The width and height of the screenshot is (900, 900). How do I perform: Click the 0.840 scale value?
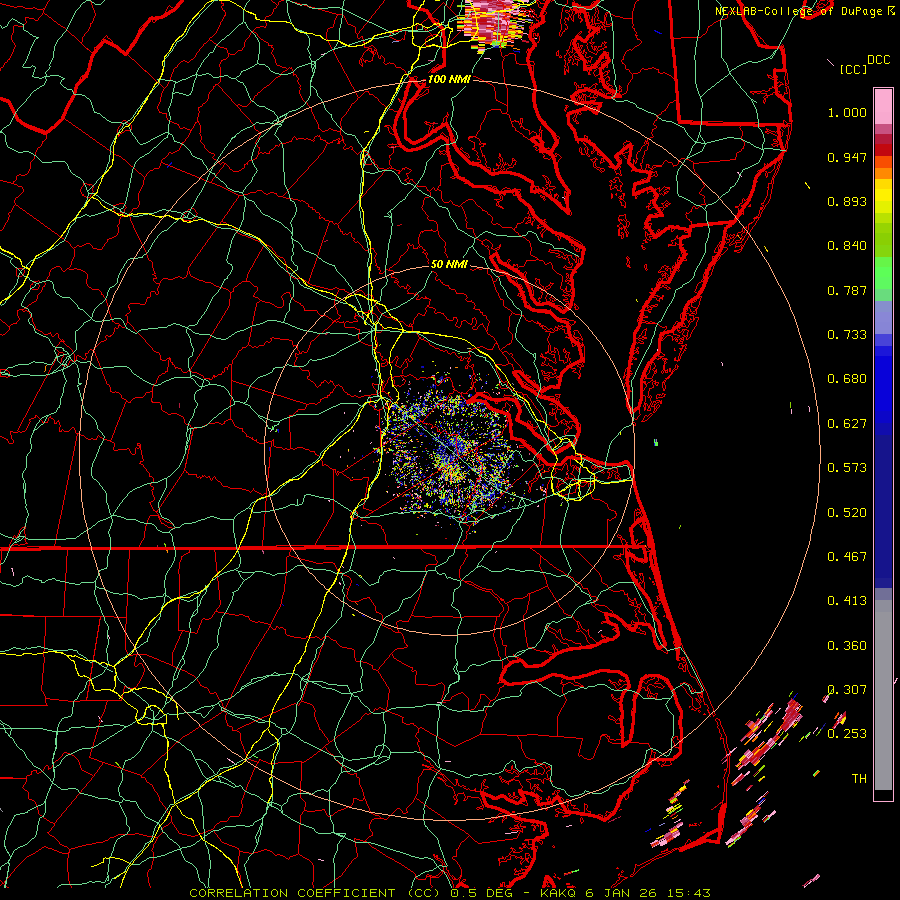pyautogui.click(x=847, y=246)
